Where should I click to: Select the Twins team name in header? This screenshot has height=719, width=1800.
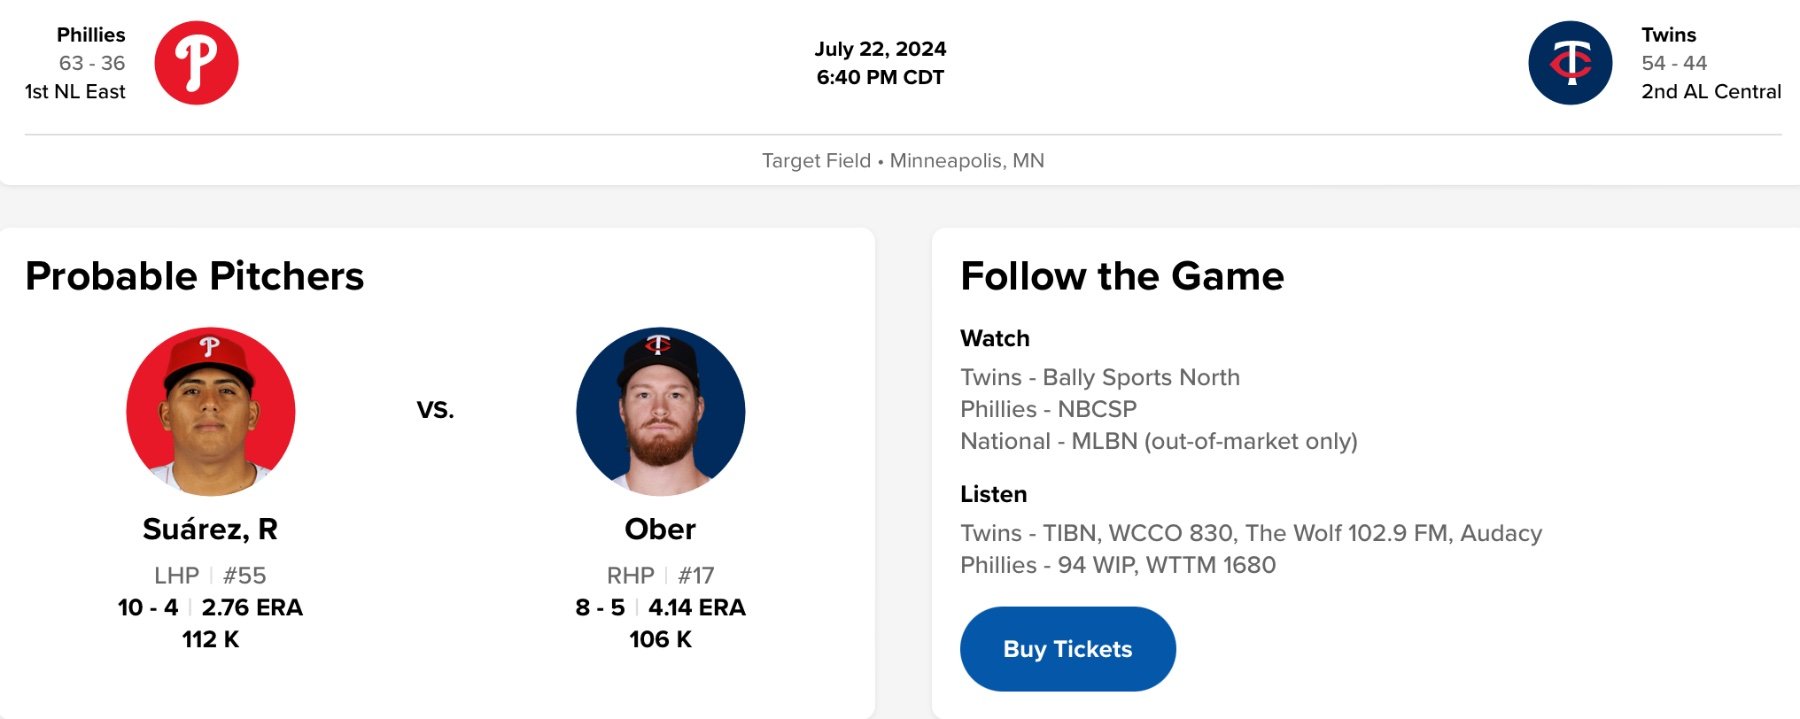tap(1668, 35)
